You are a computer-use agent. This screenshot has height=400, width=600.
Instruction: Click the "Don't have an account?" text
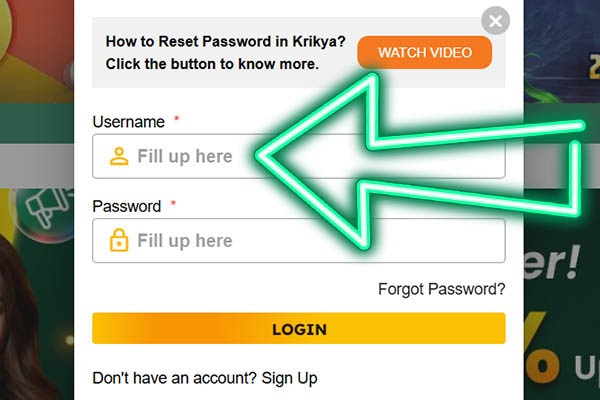175,378
